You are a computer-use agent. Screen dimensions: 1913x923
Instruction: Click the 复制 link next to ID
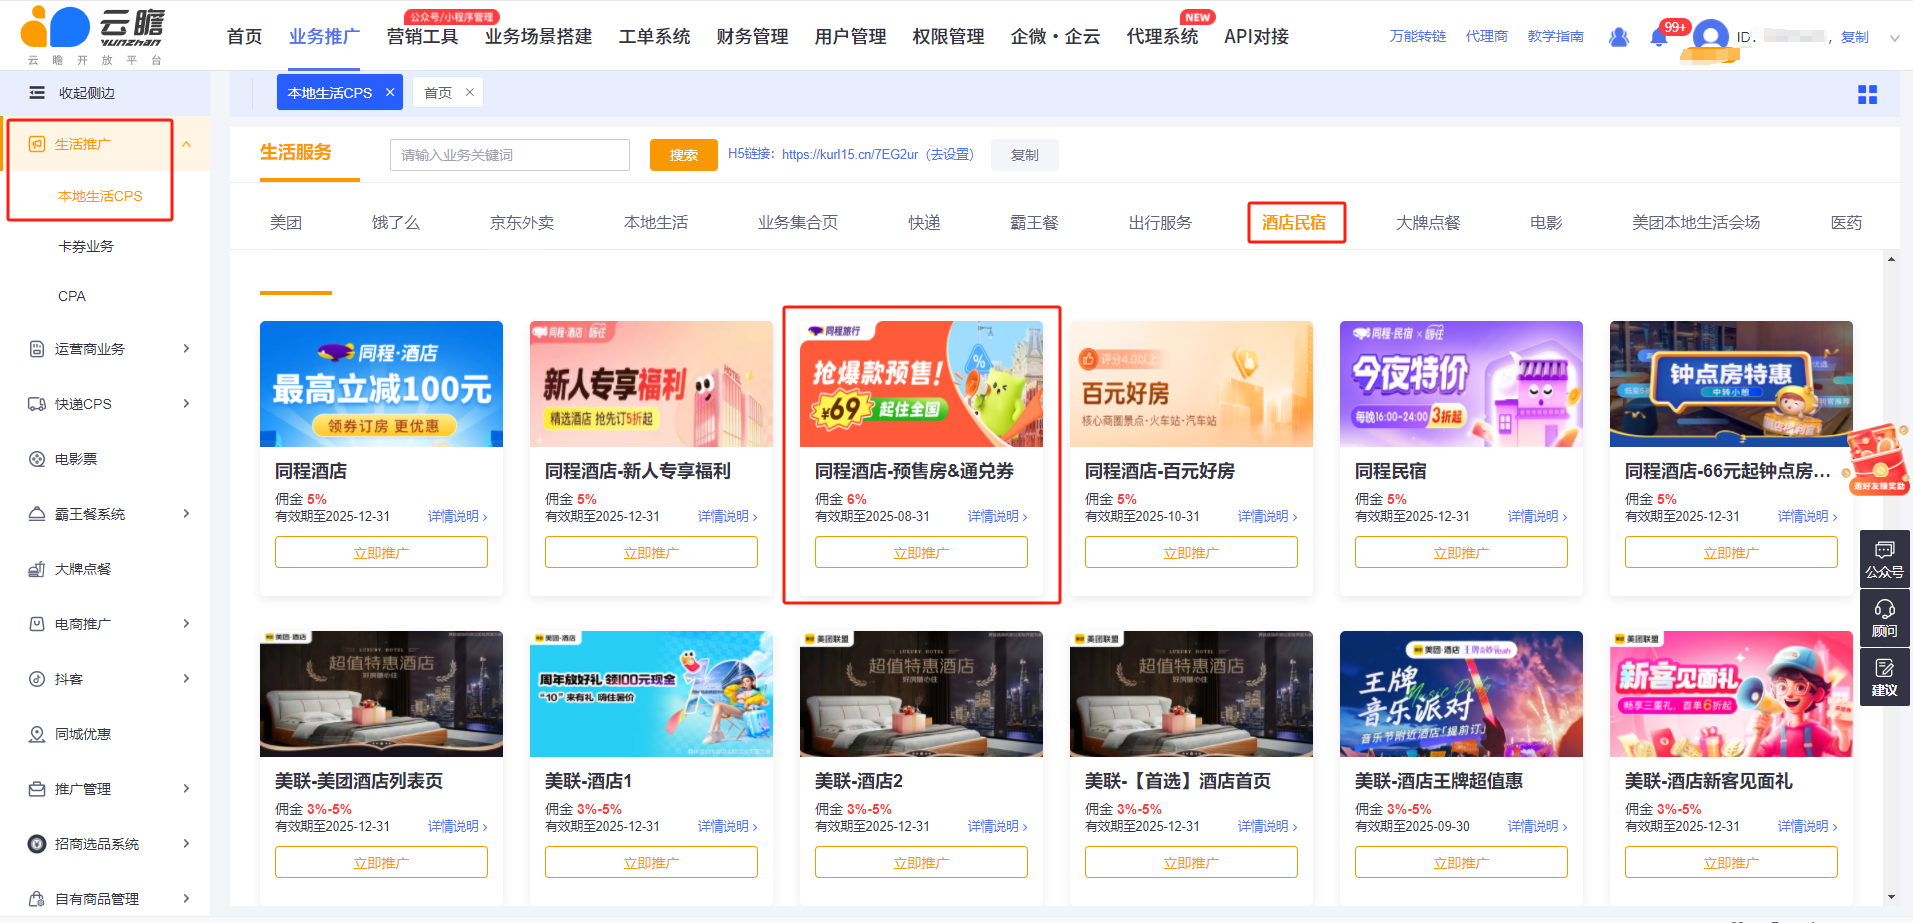click(x=1854, y=37)
